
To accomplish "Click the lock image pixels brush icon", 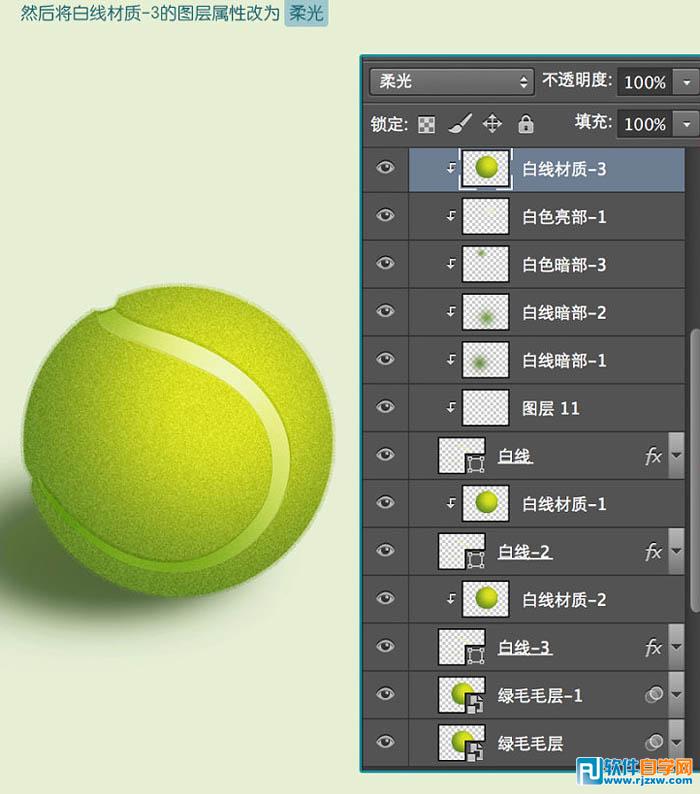I will click(x=460, y=124).
